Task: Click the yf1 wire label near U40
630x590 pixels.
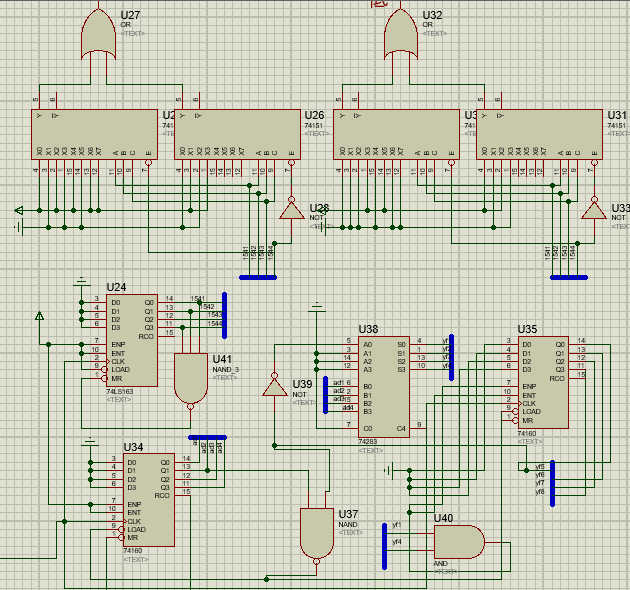Action: (397, 525)
